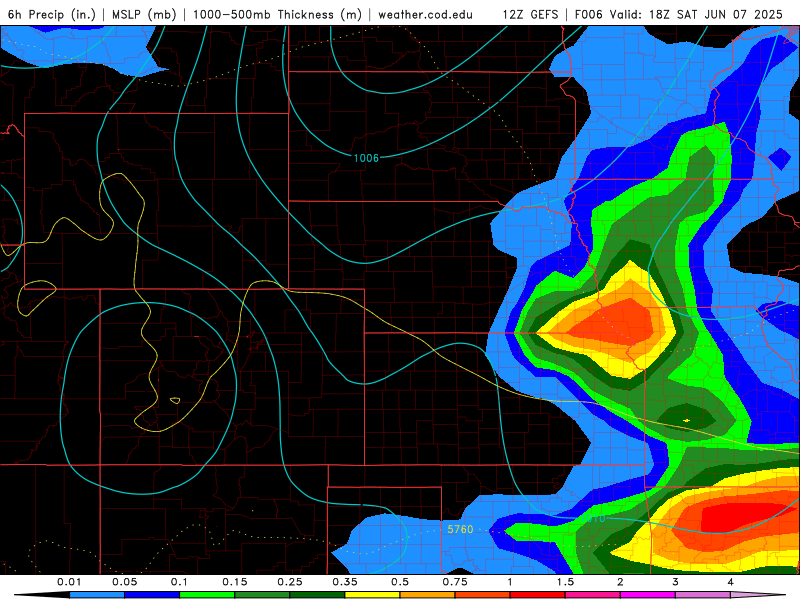Click the '3' legend value
This screenshot has height=600, width=800.
[x=676, y=582]
